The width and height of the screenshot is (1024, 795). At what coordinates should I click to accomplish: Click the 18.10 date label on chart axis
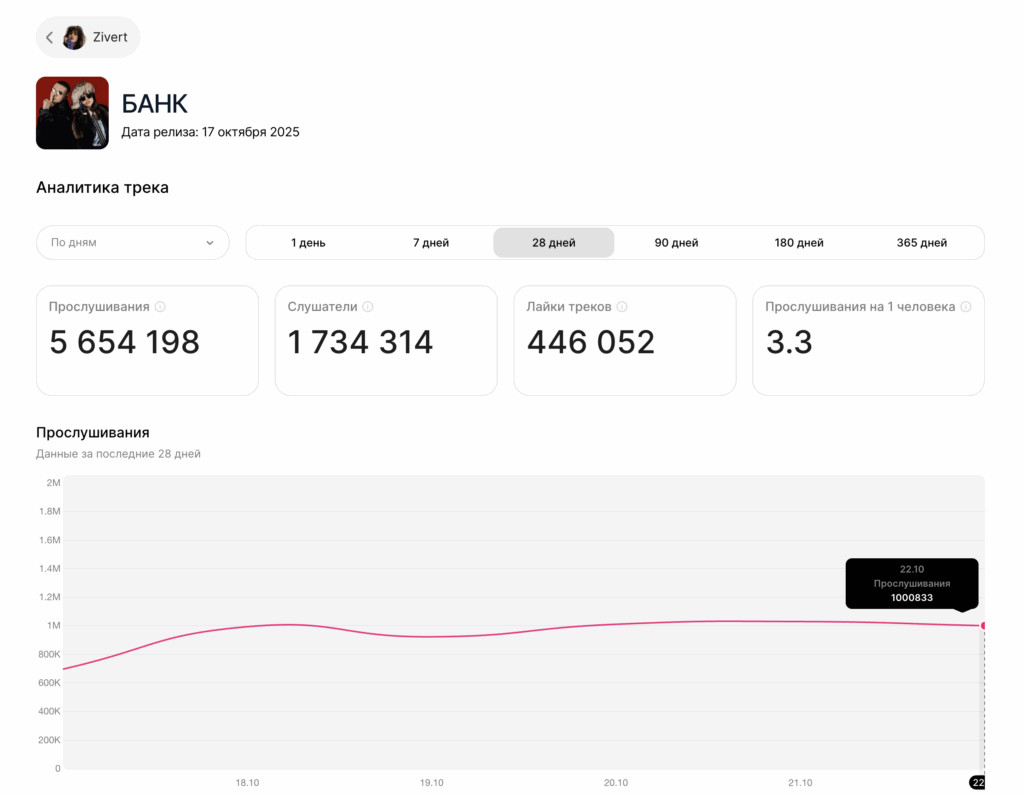247,783
